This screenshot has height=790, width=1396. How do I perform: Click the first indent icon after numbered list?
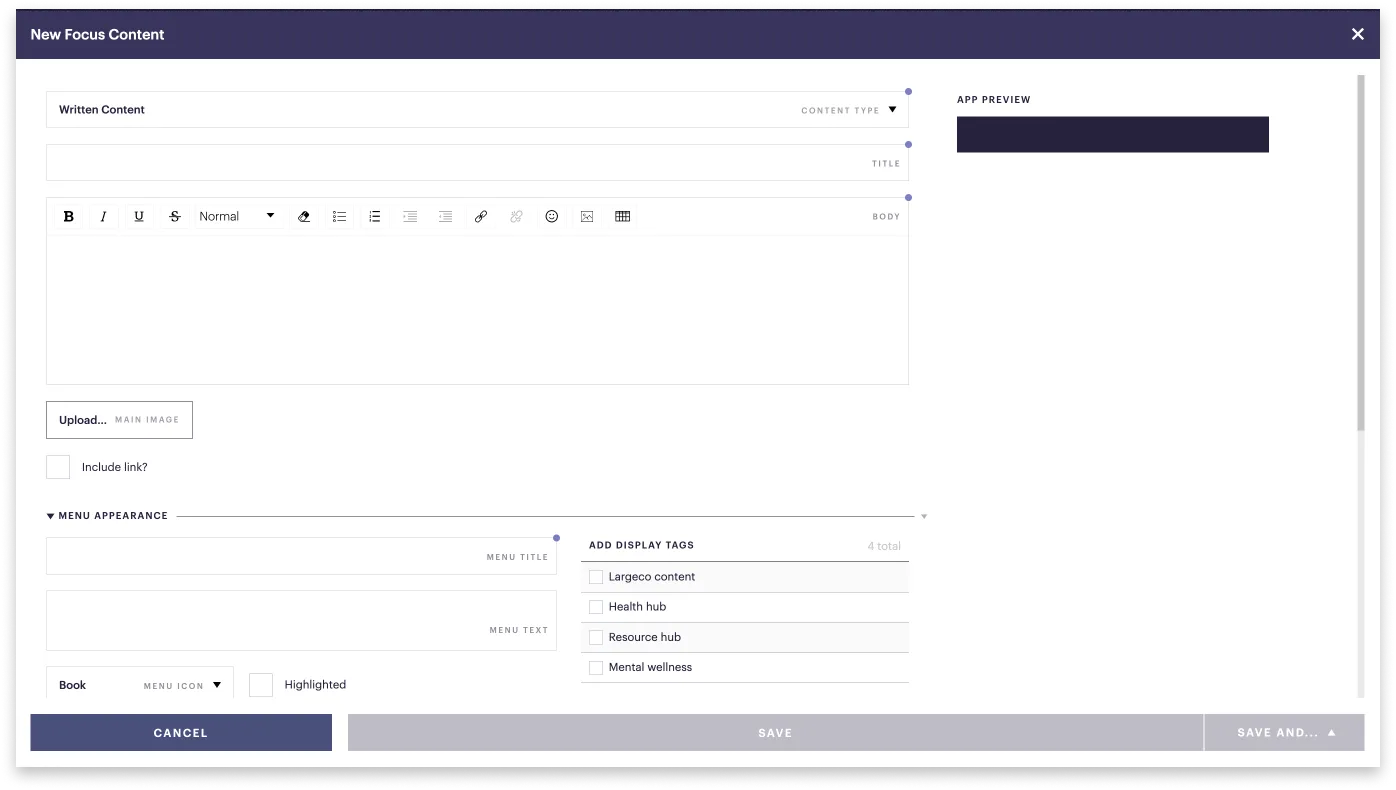pos(410,217)
